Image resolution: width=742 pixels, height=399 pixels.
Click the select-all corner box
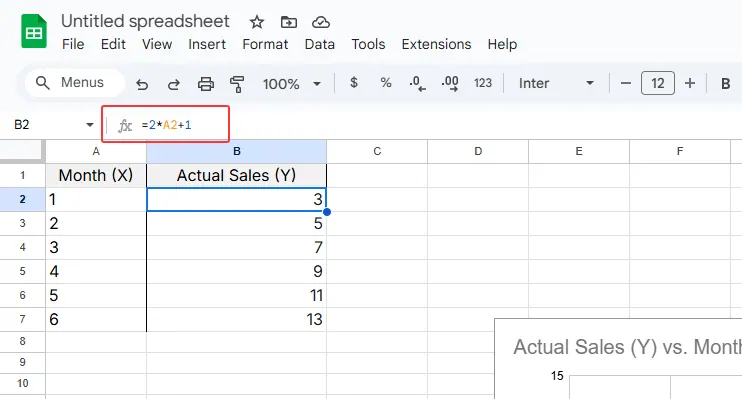pos(22,151)
